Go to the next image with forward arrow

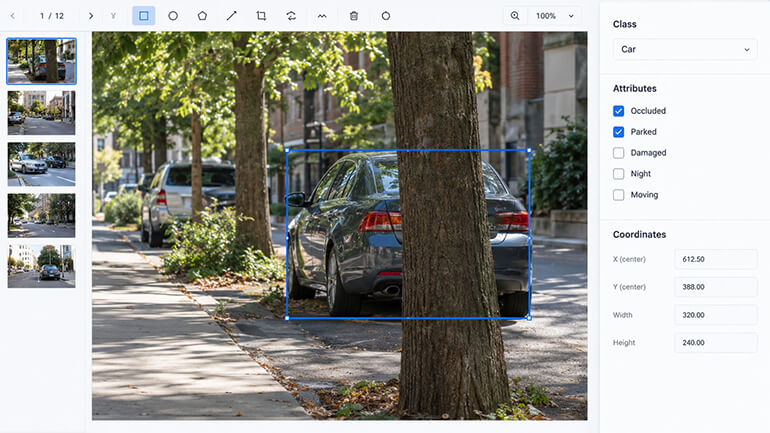(91, 16)
